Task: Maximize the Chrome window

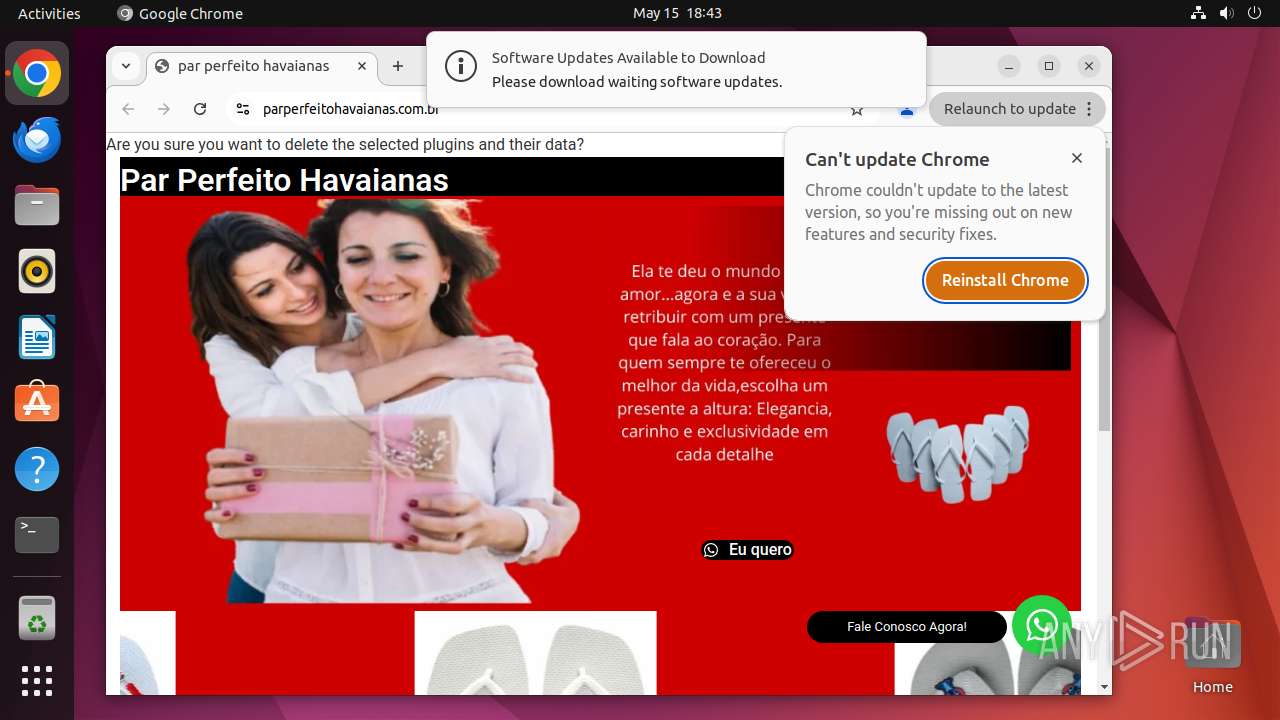Action: coord(1049,66)
